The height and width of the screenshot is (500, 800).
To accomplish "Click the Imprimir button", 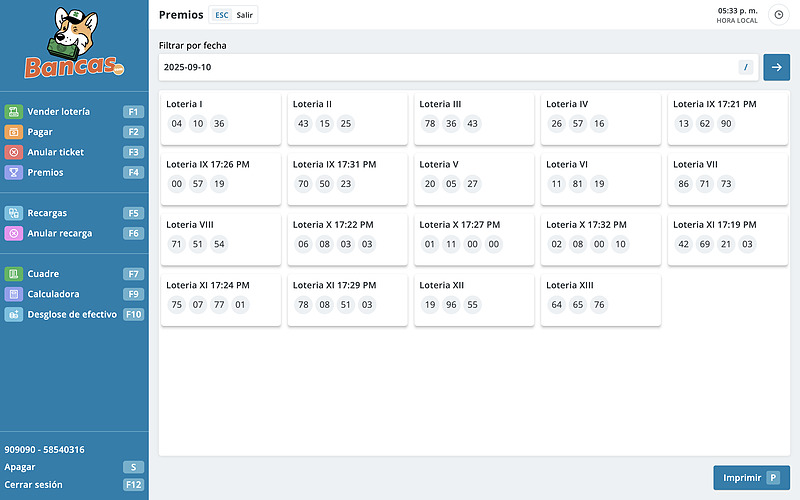I will (x=751, y=478).
